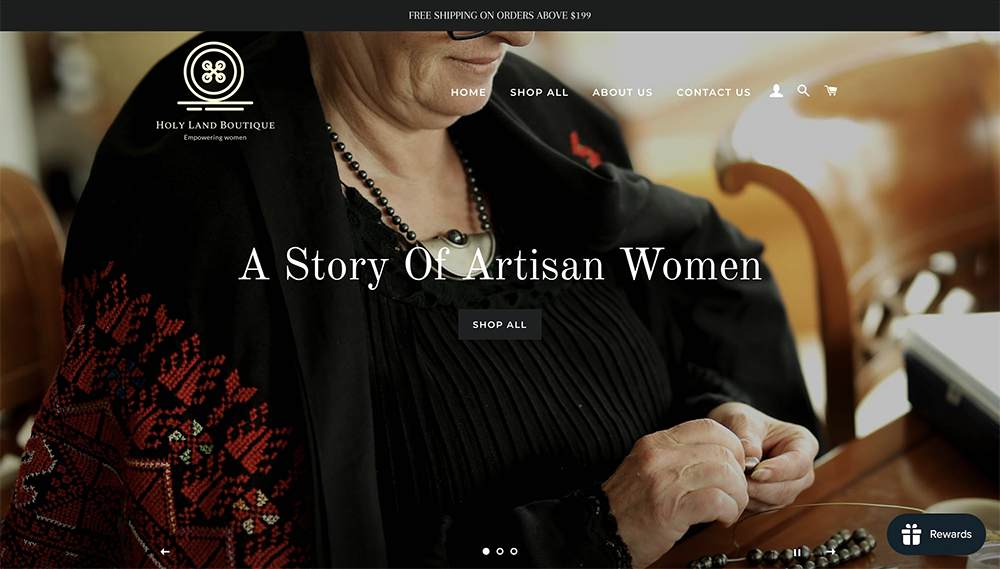This screenshot has height=569, width=1000.
Task: Advance to next slide with right arrow
Action: (x=830, y=551)
